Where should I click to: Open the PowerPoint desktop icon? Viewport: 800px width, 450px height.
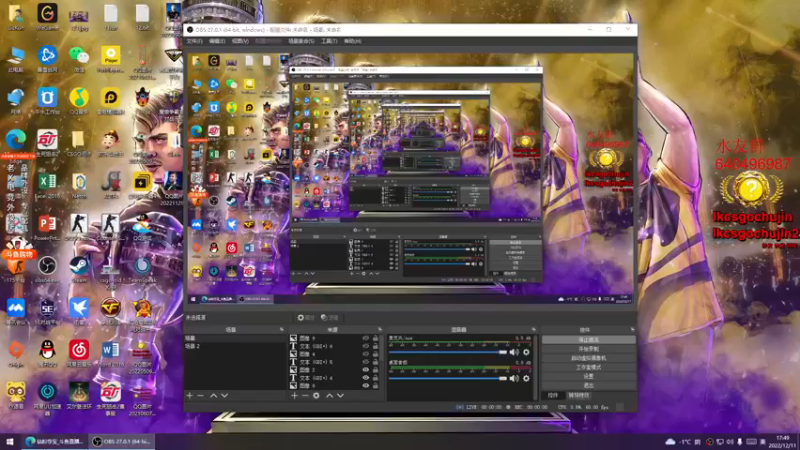click(x=47, y=225)
